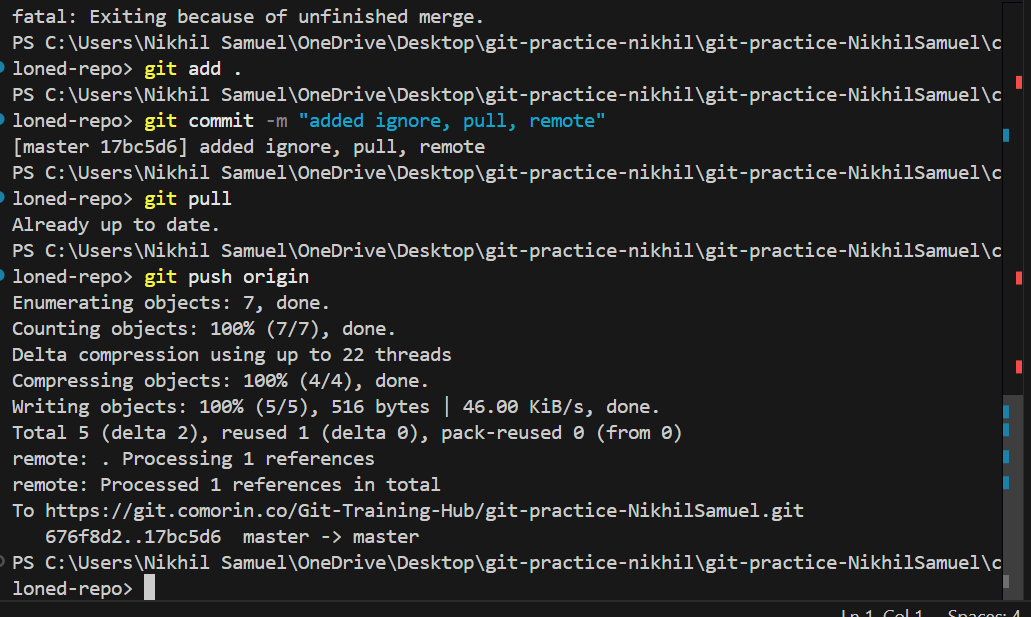Viewport: 1031px width, 617px height.
Task: Click the "Writing objects: 100%" output line
Action: (336, 406)
